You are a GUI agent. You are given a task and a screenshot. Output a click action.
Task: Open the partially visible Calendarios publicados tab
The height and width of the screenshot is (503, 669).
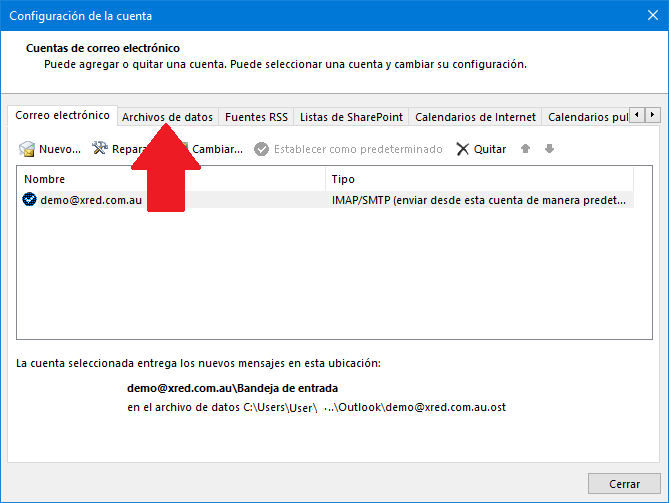585,117
